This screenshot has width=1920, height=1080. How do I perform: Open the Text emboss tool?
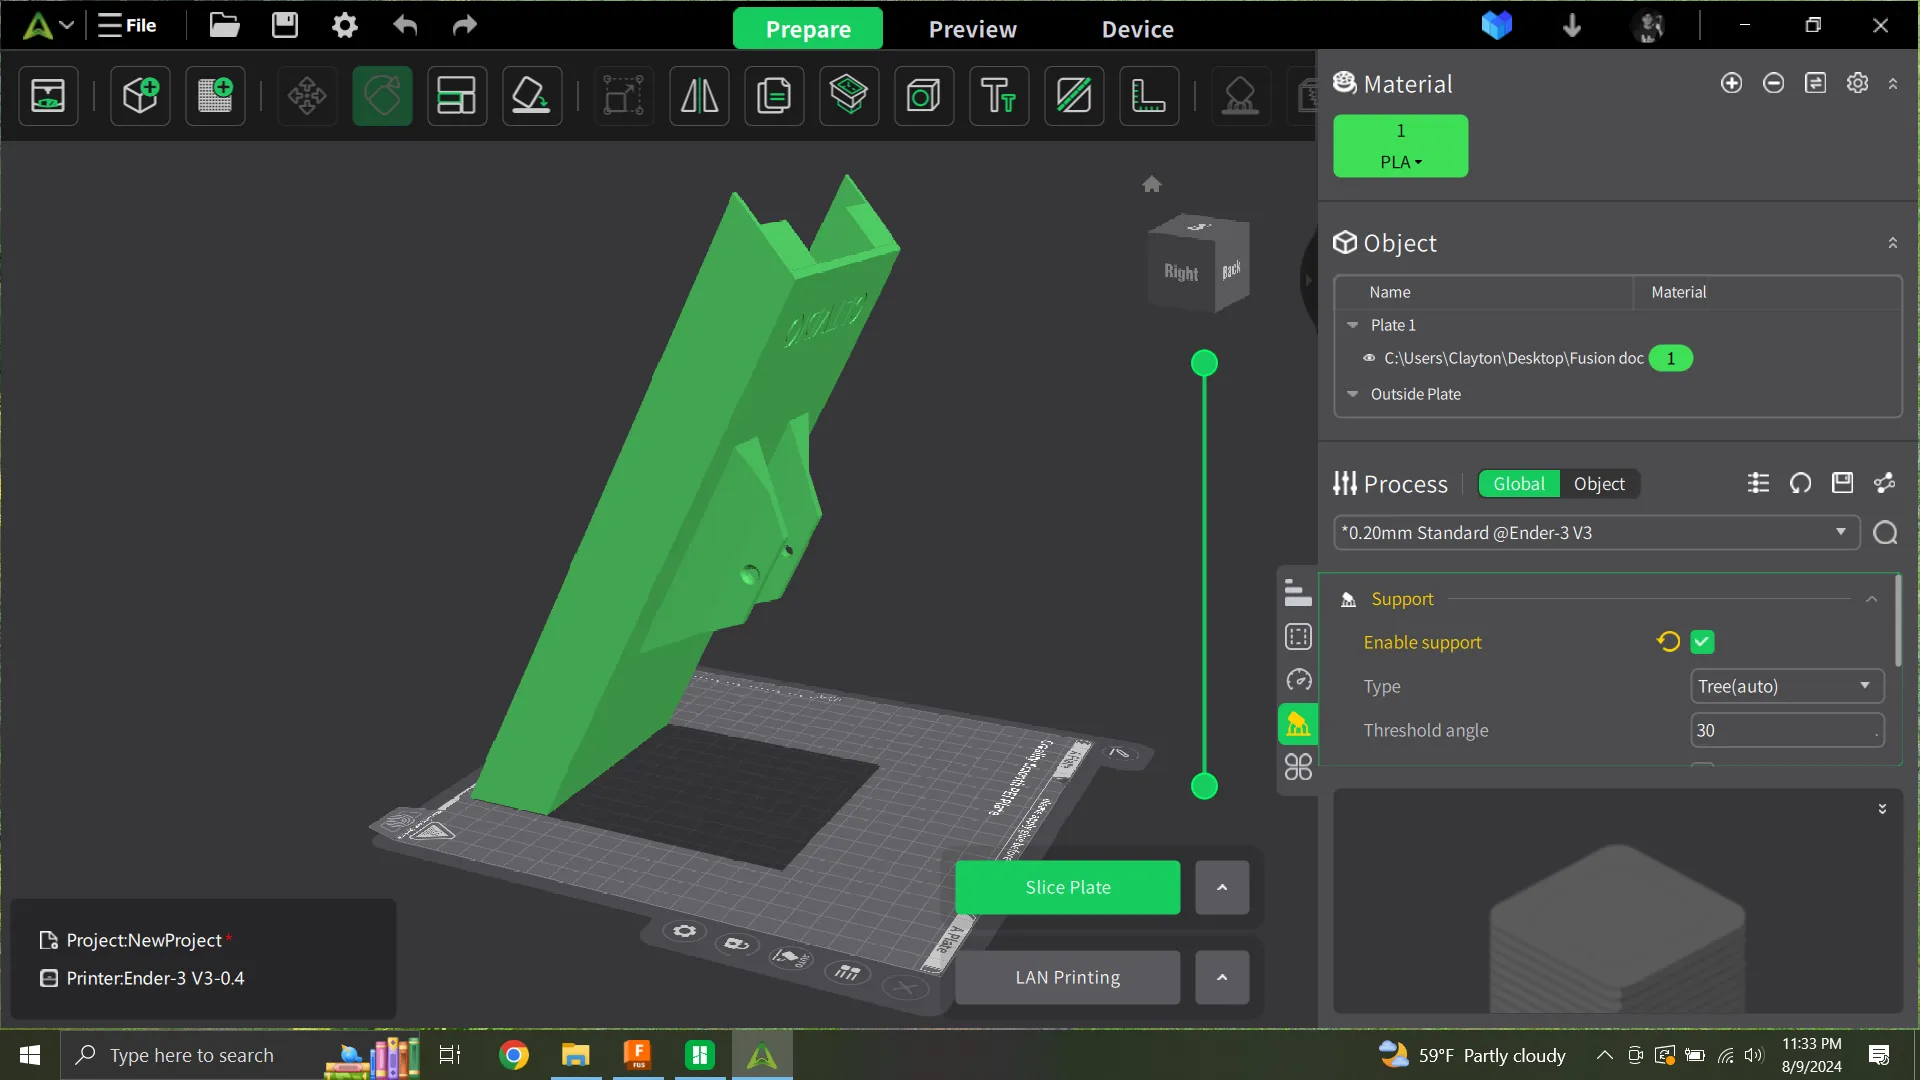point(998,96)
